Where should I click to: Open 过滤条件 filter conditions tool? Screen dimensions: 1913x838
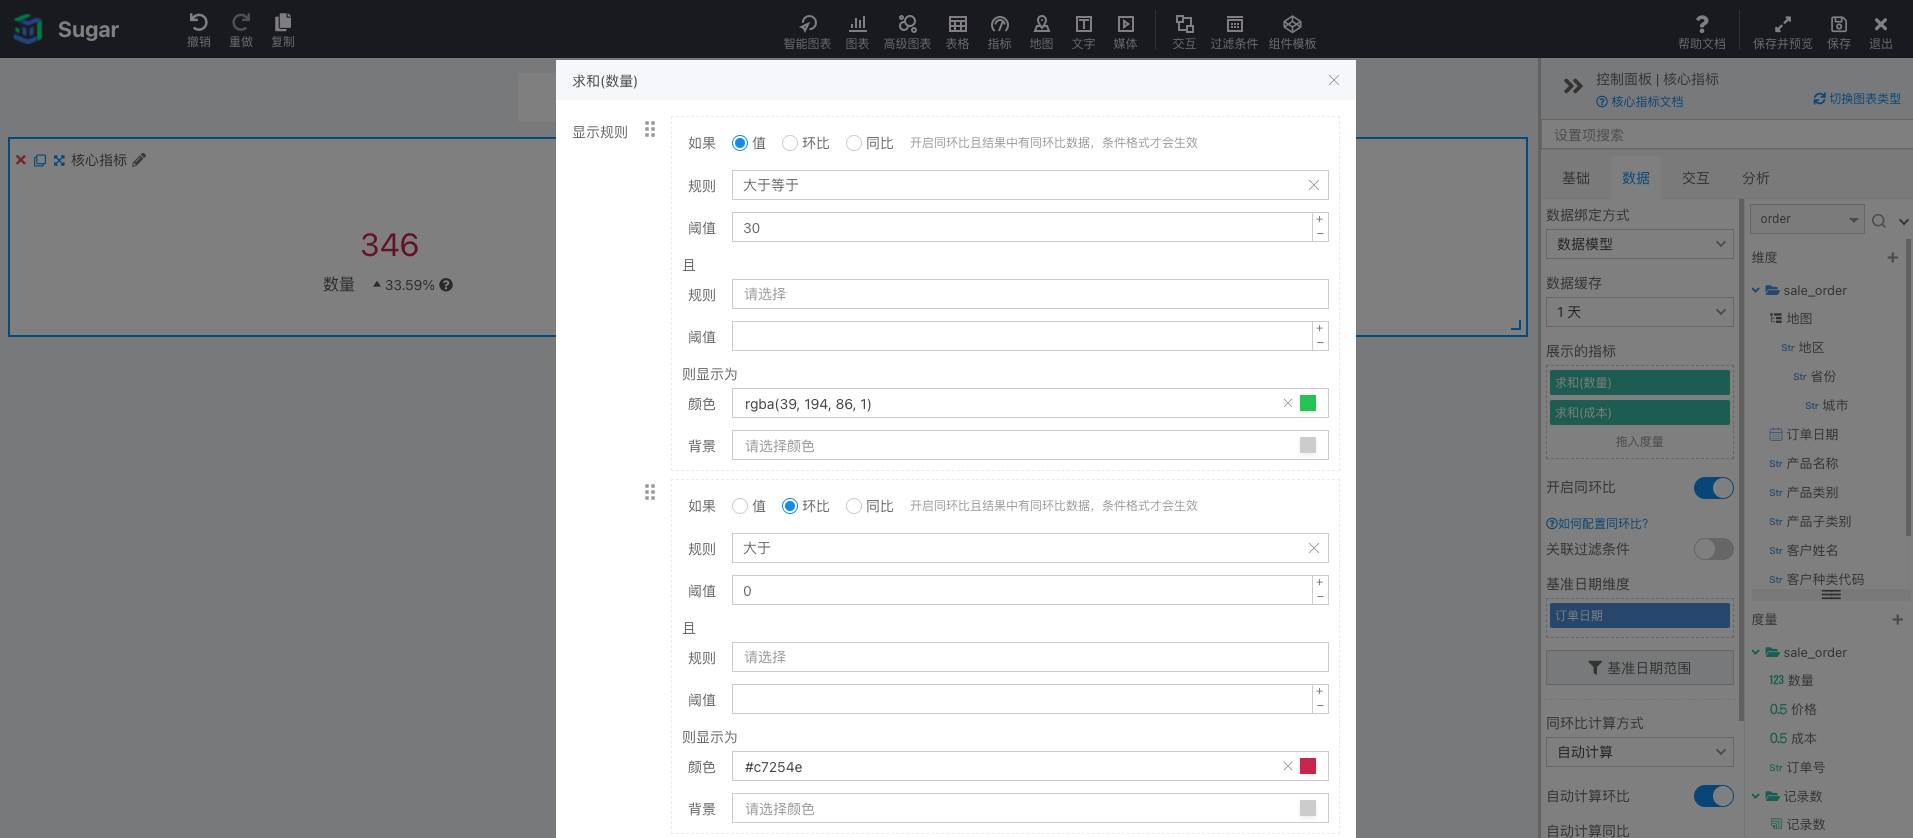1234,31
